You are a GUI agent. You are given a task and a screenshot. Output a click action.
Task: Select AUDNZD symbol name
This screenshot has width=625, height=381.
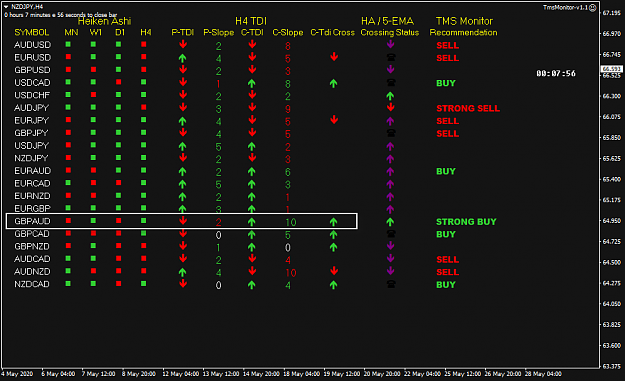point(32,271)
